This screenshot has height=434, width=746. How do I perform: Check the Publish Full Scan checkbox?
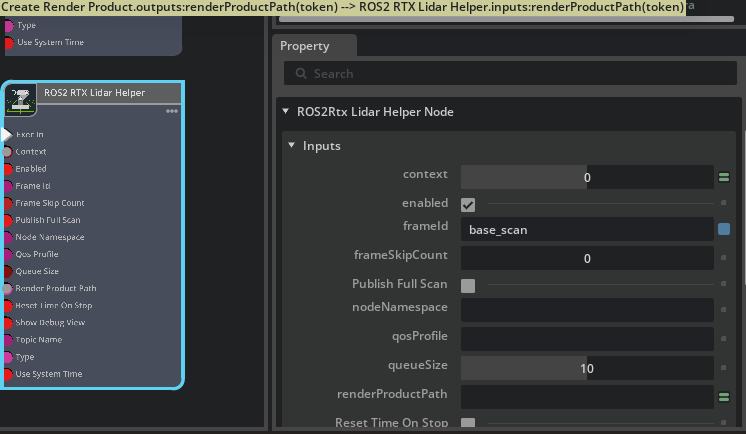tap(468, 286)
